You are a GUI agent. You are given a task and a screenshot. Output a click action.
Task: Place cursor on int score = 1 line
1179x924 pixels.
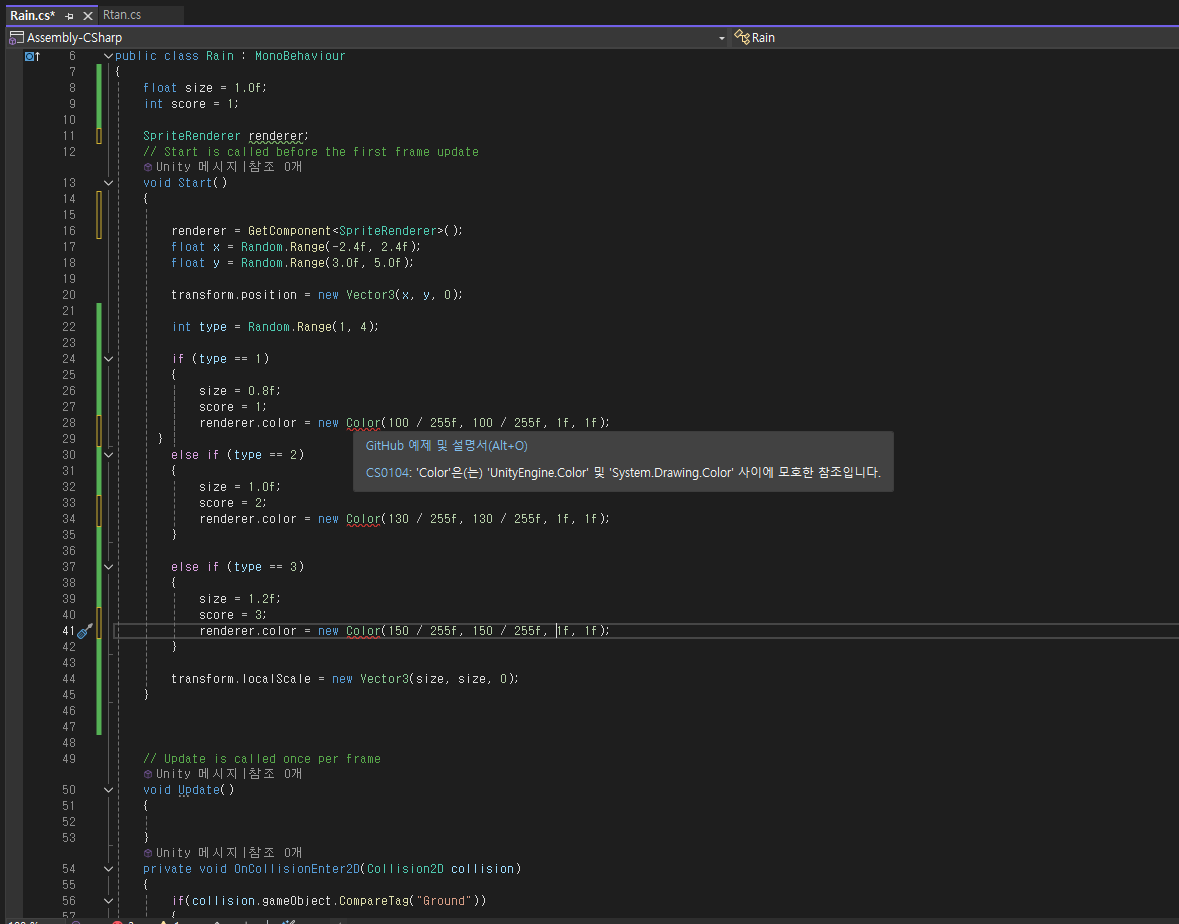click(x=191, y=104)
